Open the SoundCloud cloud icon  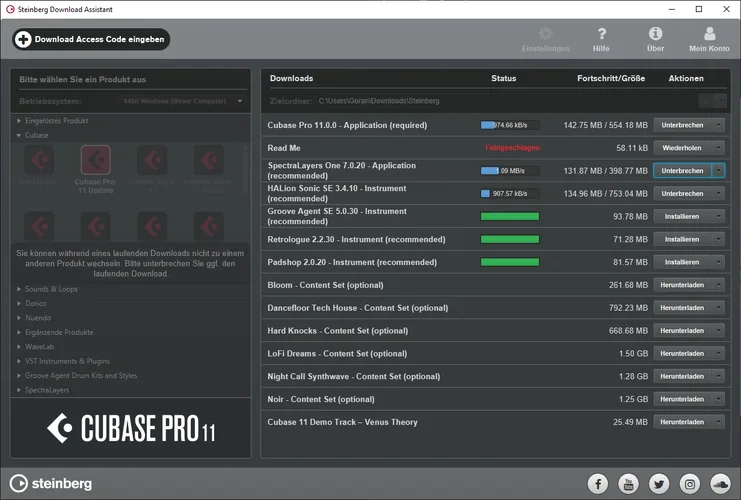coord(719,484)
